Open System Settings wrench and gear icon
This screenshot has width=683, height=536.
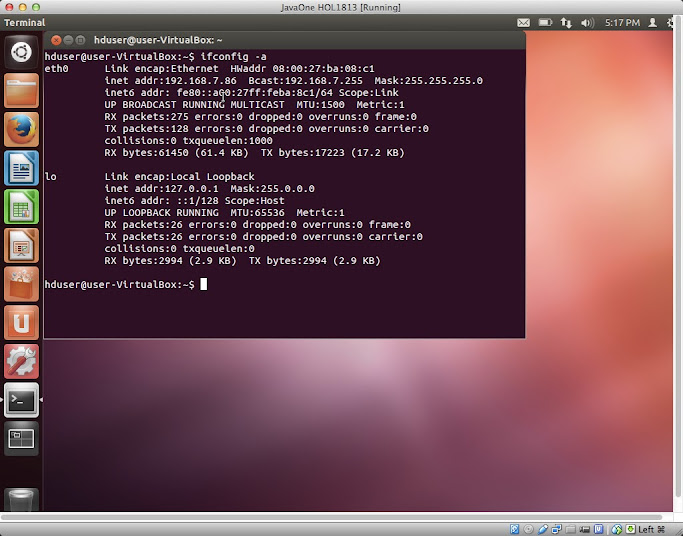[x=21, y=362]
